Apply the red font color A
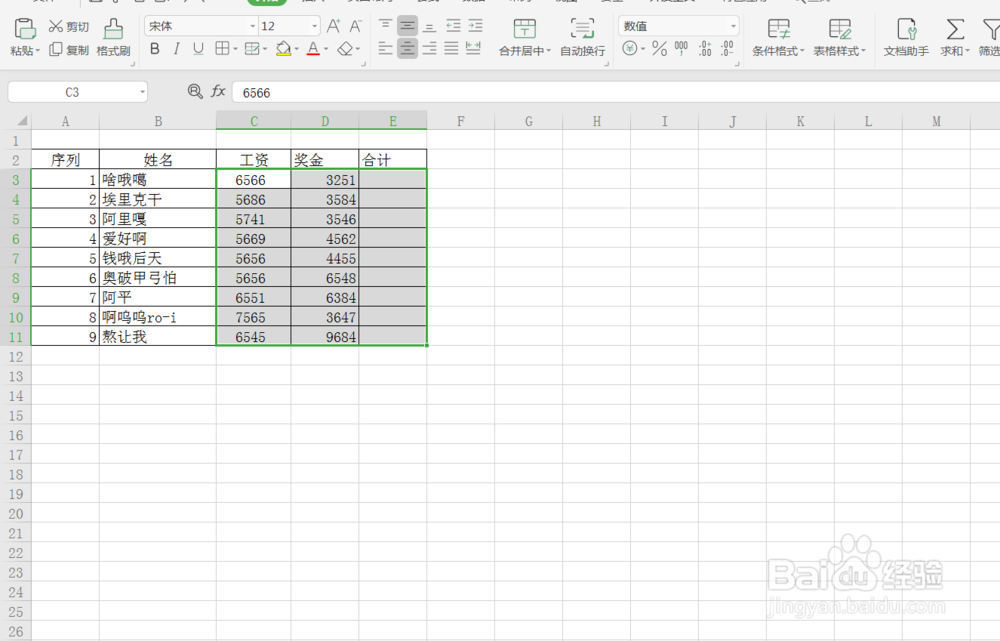This screenshot has height=641, width=1000. coord(312,48)
